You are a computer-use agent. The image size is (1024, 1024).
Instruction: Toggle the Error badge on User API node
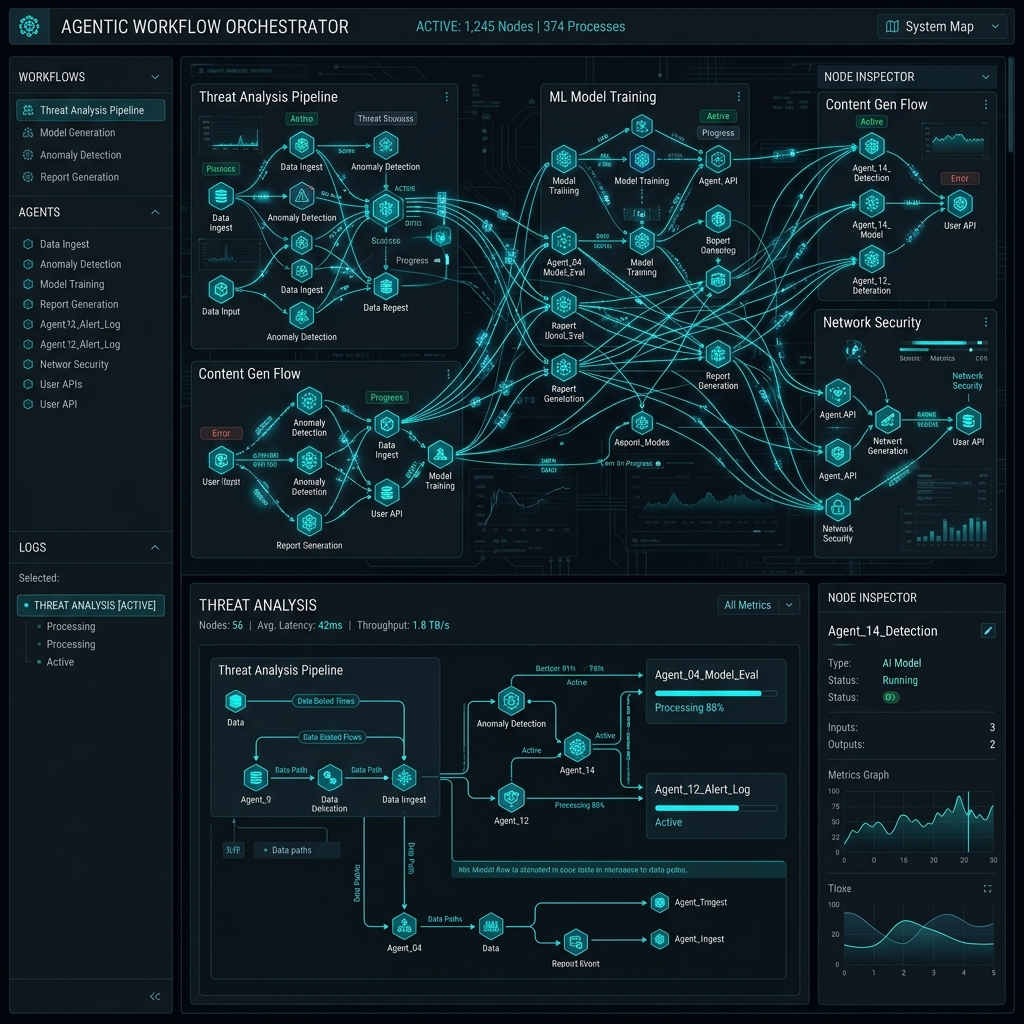click(x=960, y=178)
